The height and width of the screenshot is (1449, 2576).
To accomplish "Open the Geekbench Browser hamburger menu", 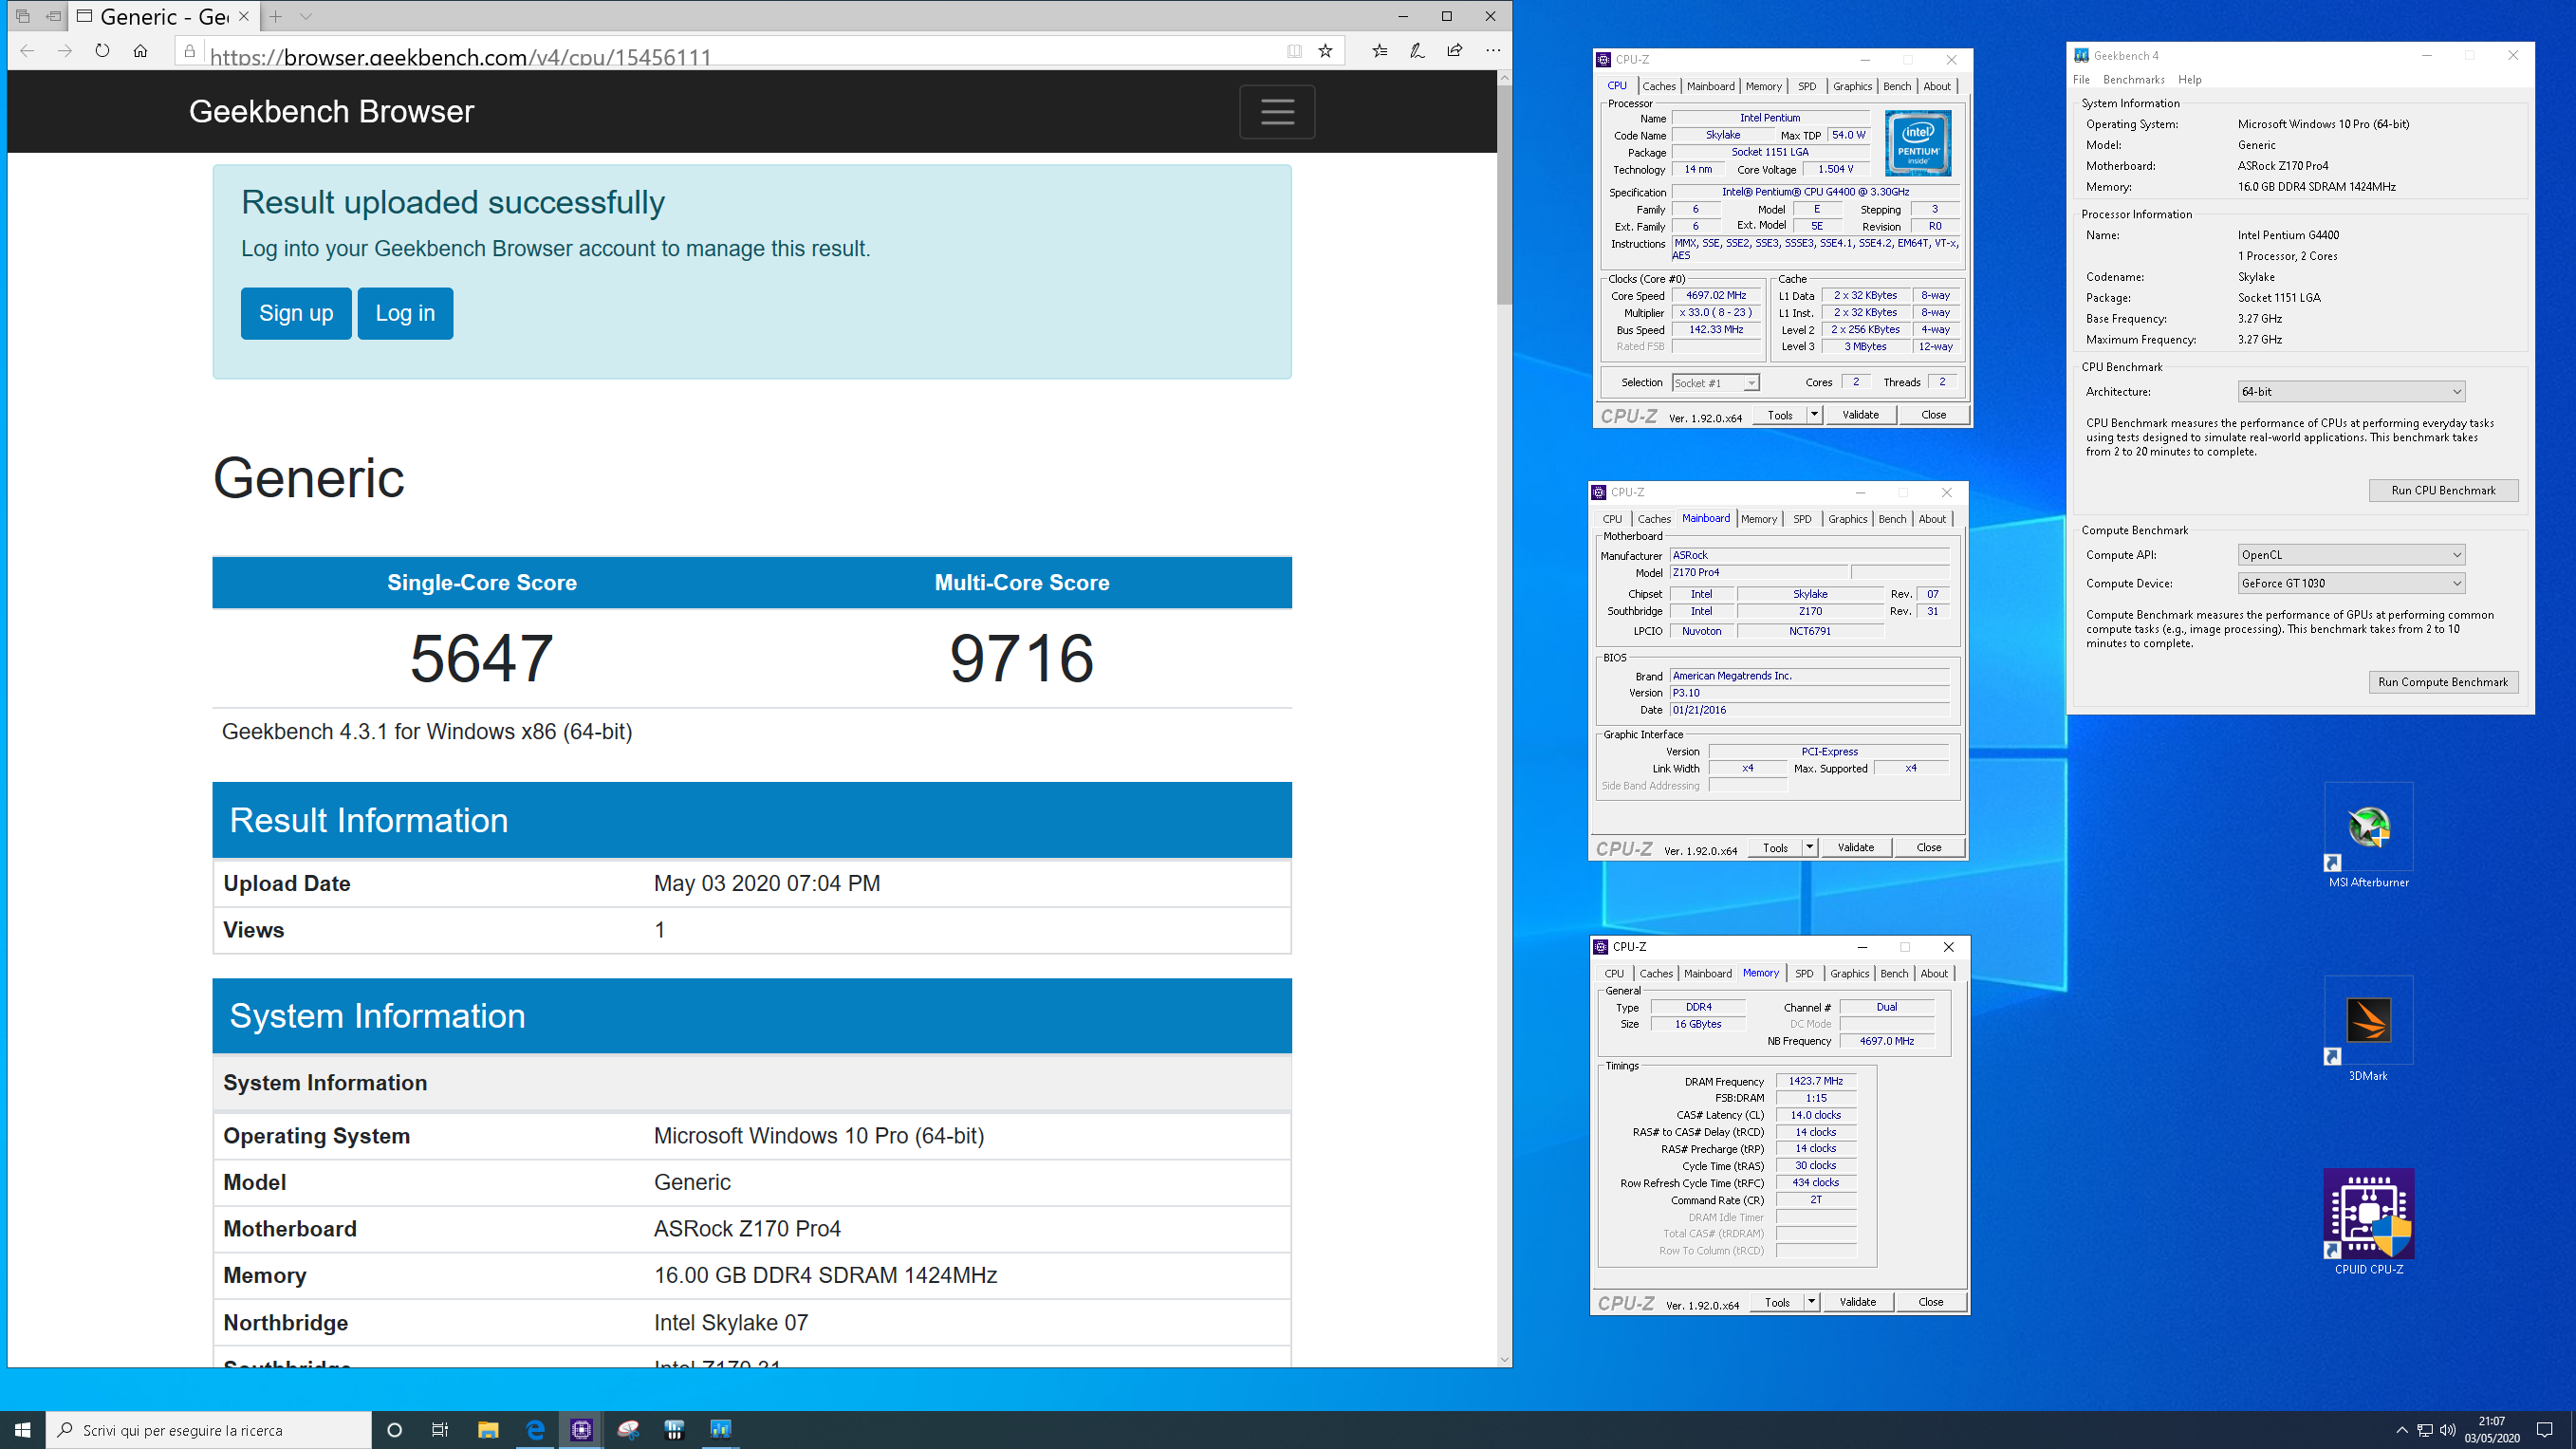I will 1277,111.
